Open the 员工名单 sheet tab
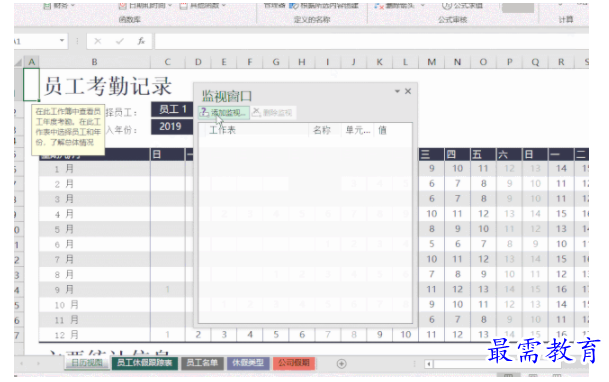This screenshot has width=609, height=382. point(202,363)
